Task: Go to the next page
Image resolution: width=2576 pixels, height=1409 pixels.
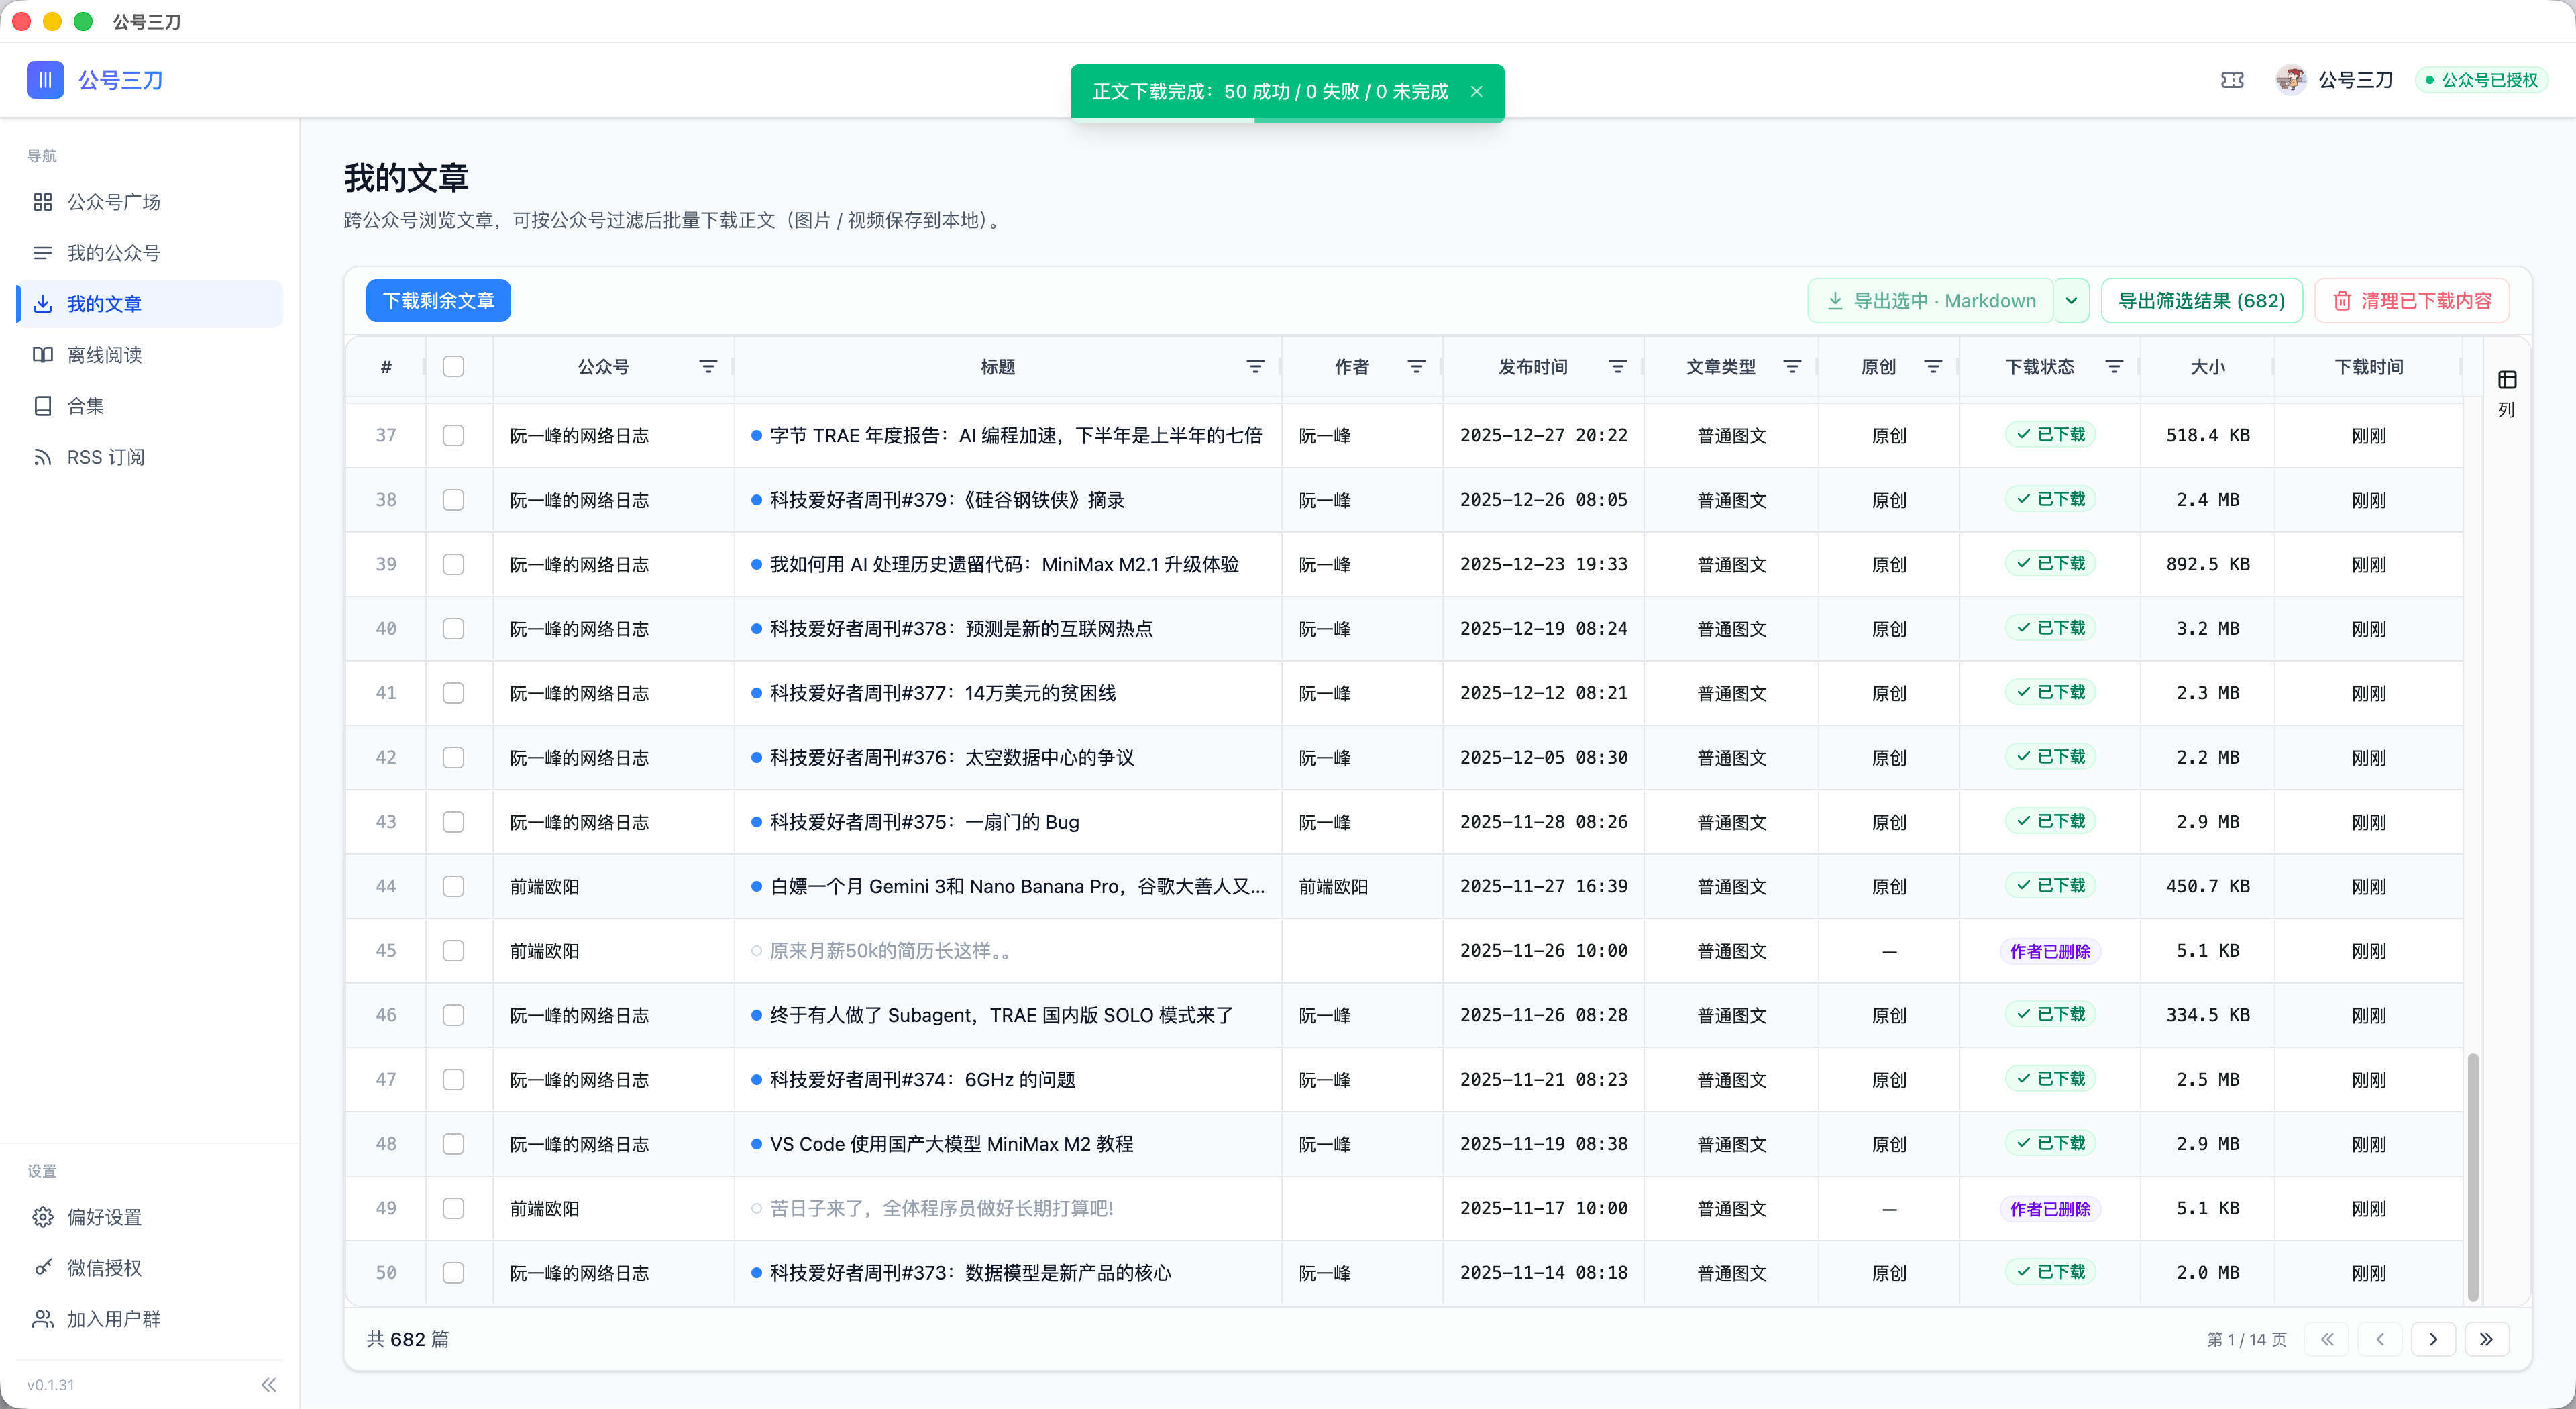Action: [x=2433, y=1339]
